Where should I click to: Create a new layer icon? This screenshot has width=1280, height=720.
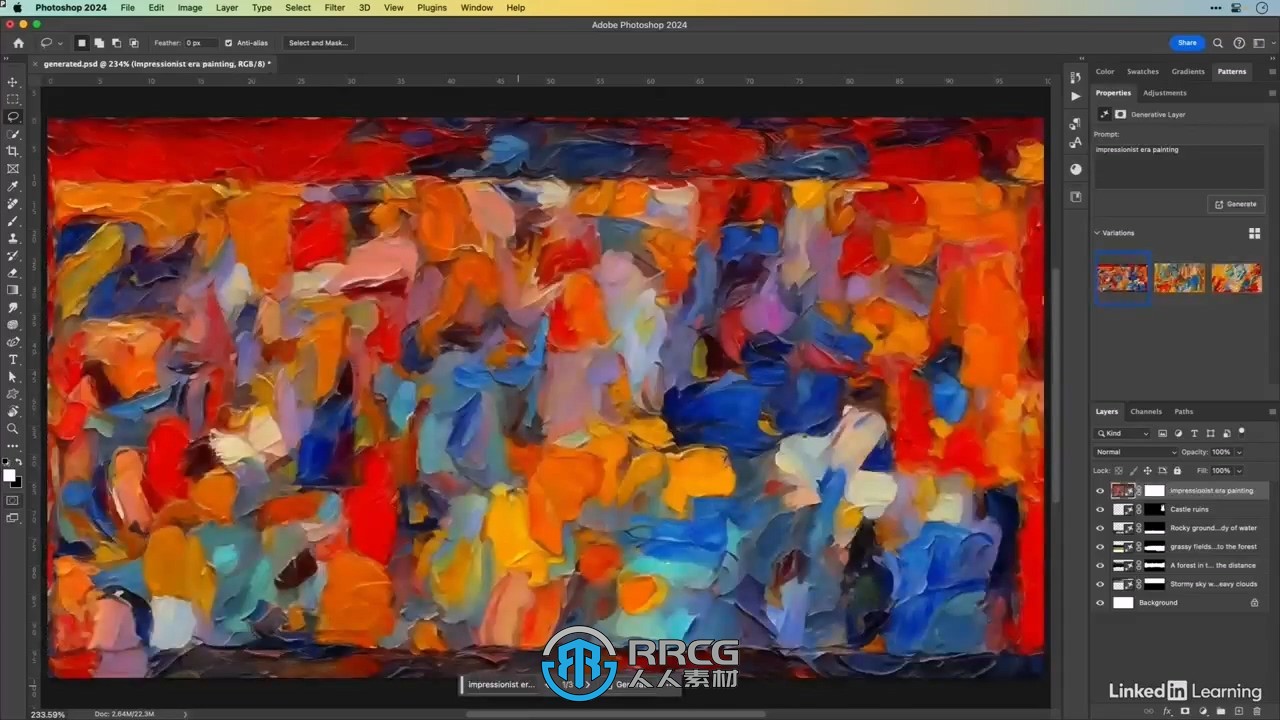(x=1238, y=711)
